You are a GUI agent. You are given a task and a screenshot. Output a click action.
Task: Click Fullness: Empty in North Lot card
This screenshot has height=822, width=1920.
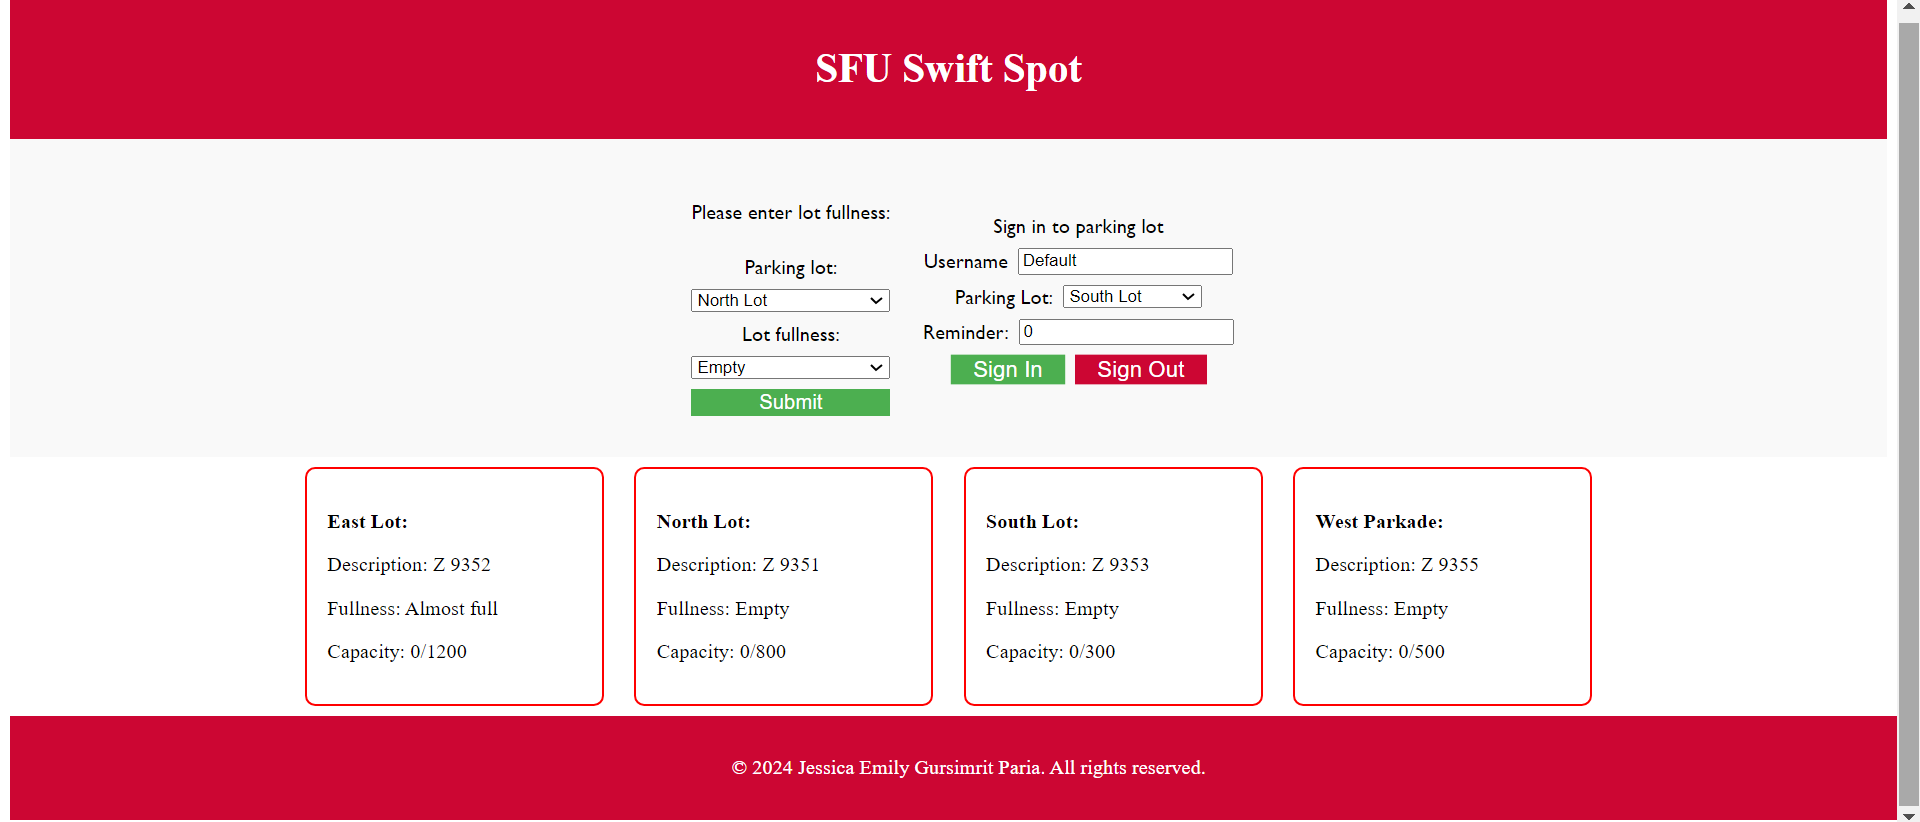723,609
